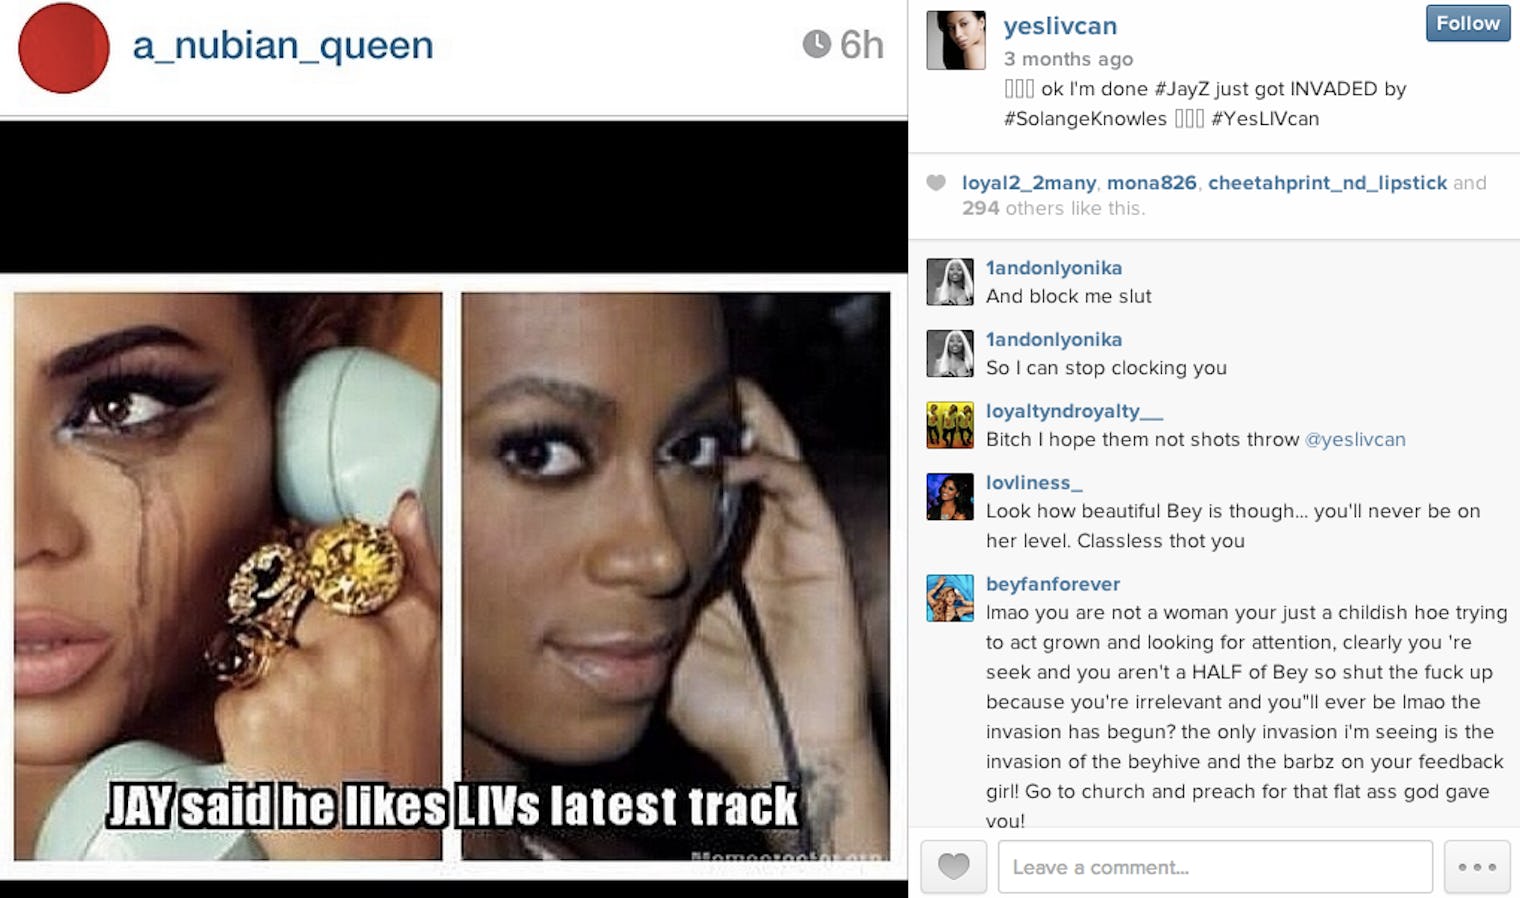This screenshot has height=898, width=1520.
Task: Open the a_nubian_queen username link
Action: [283, 46]
